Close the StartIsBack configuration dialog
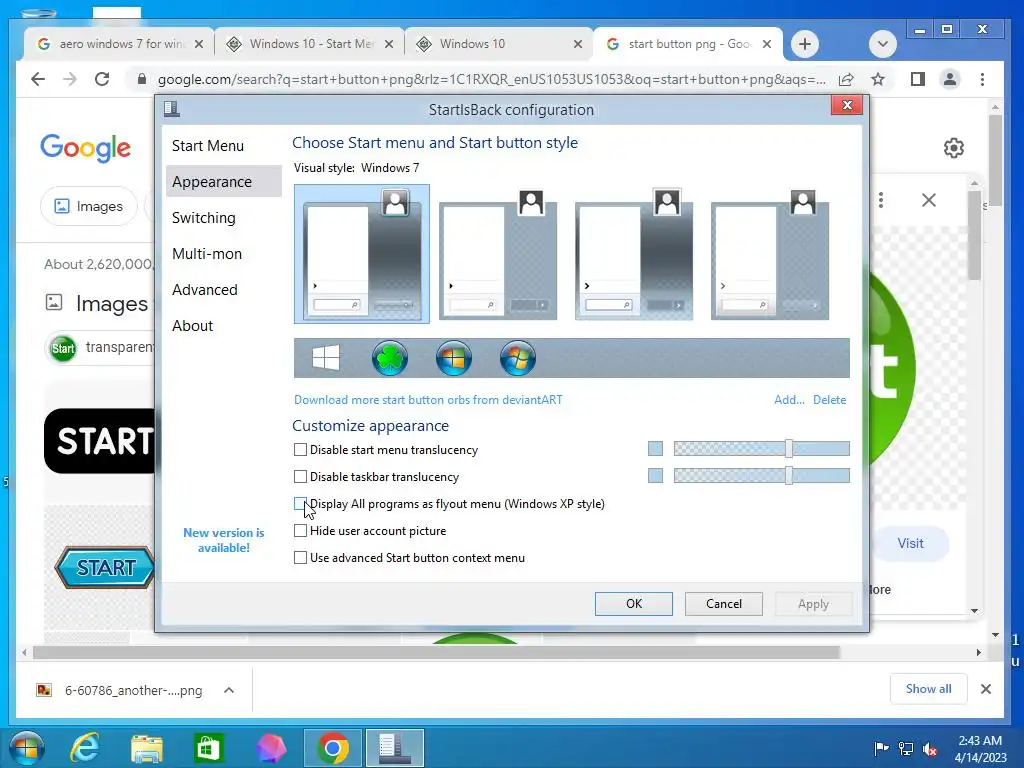1024x768 pixels. point(847,105)
